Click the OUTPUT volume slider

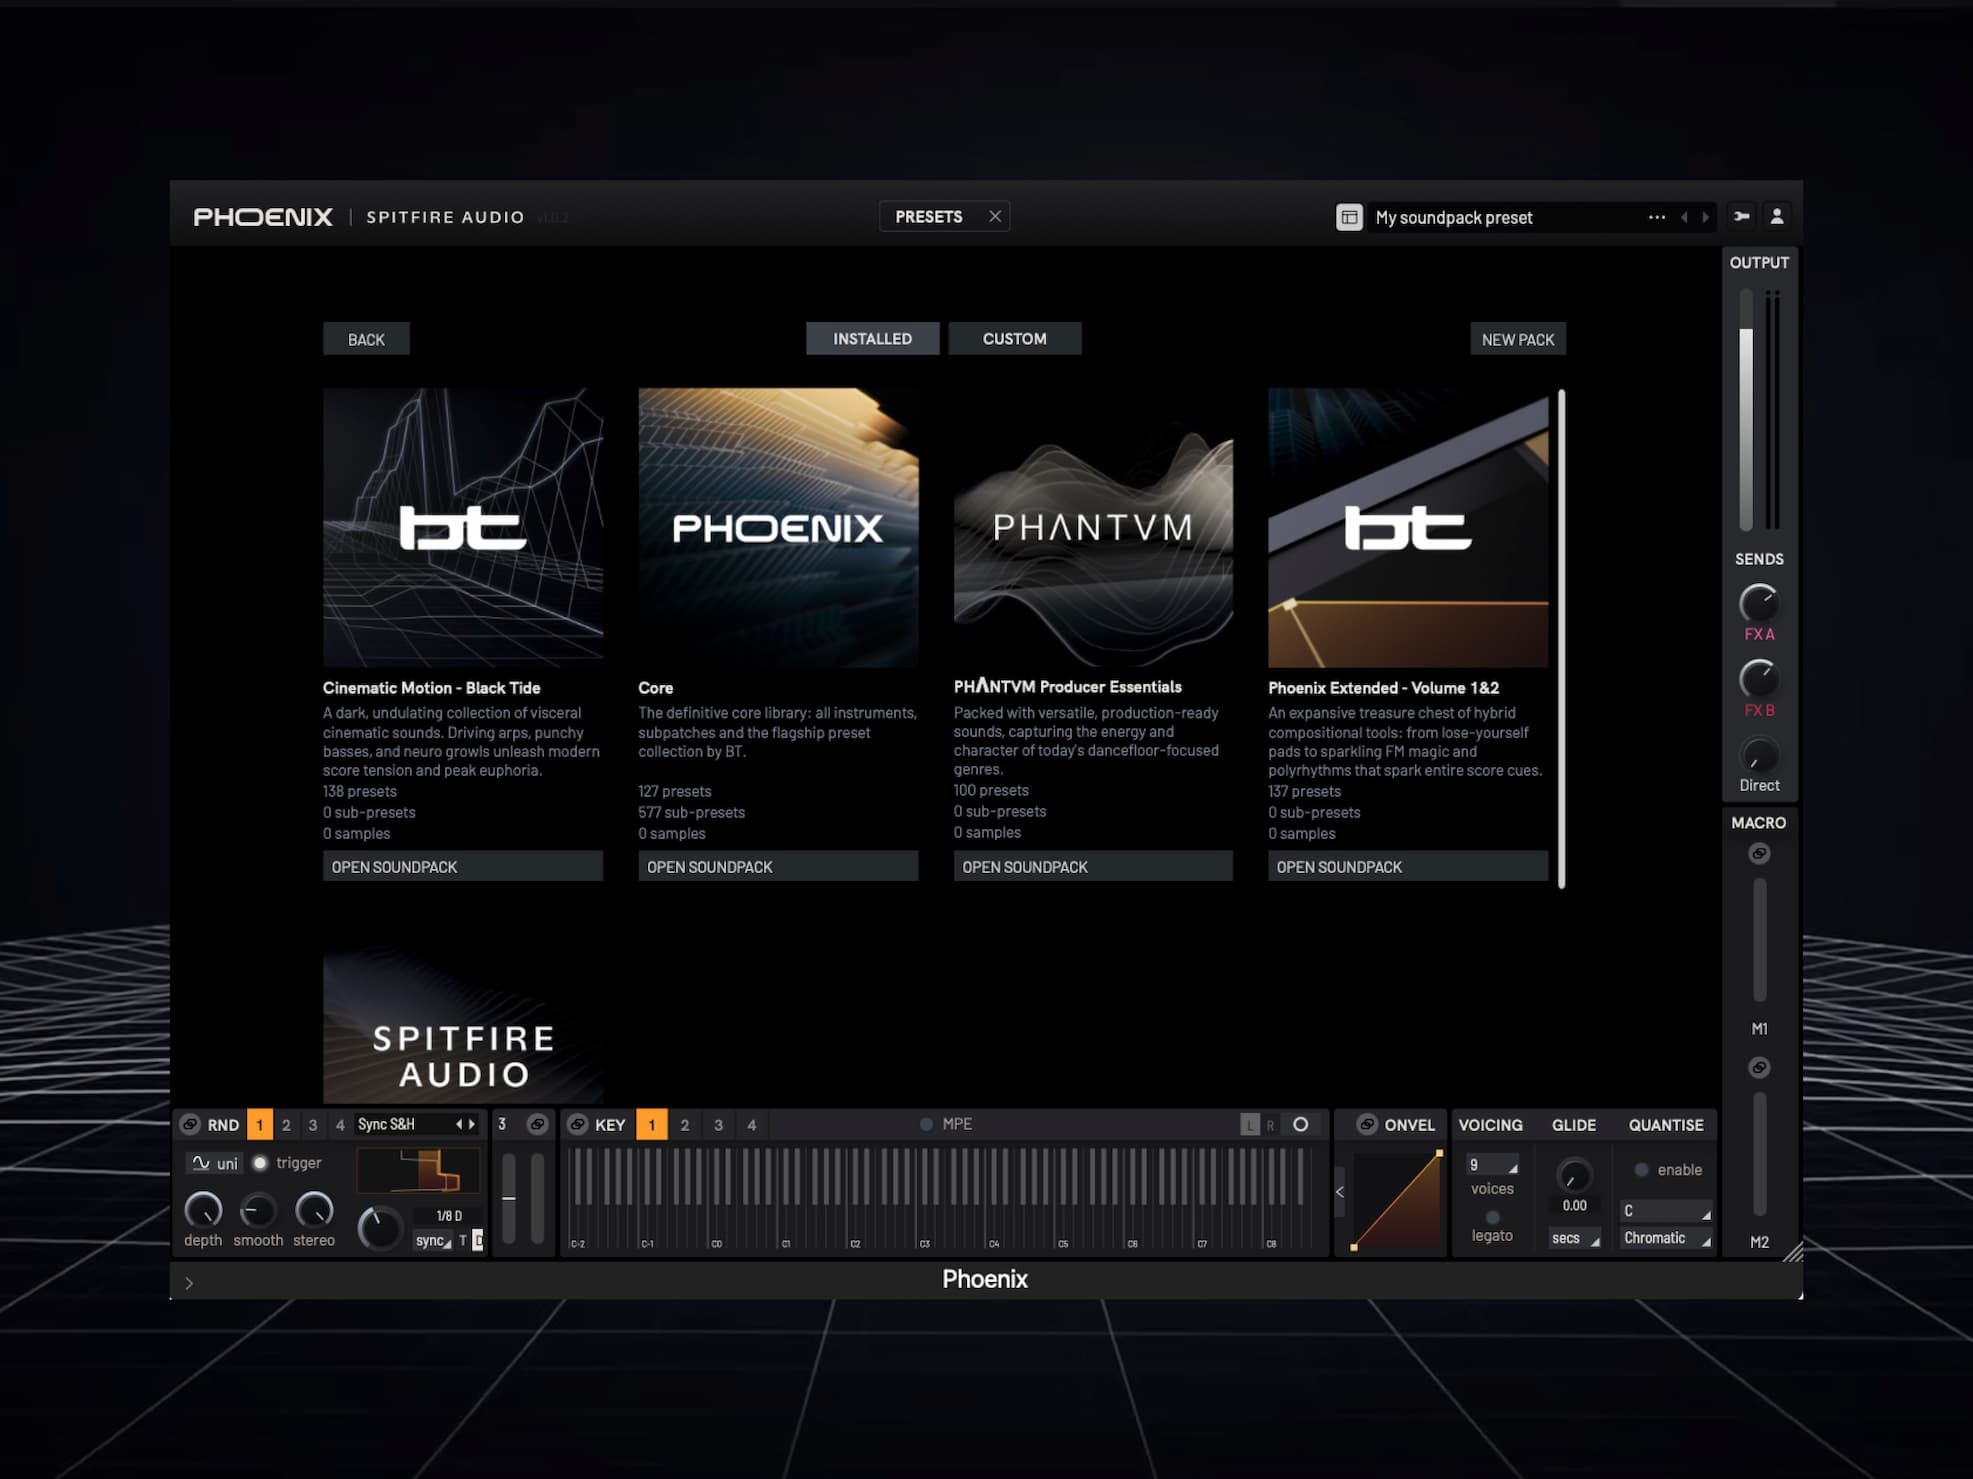[x=1746, y=410]
